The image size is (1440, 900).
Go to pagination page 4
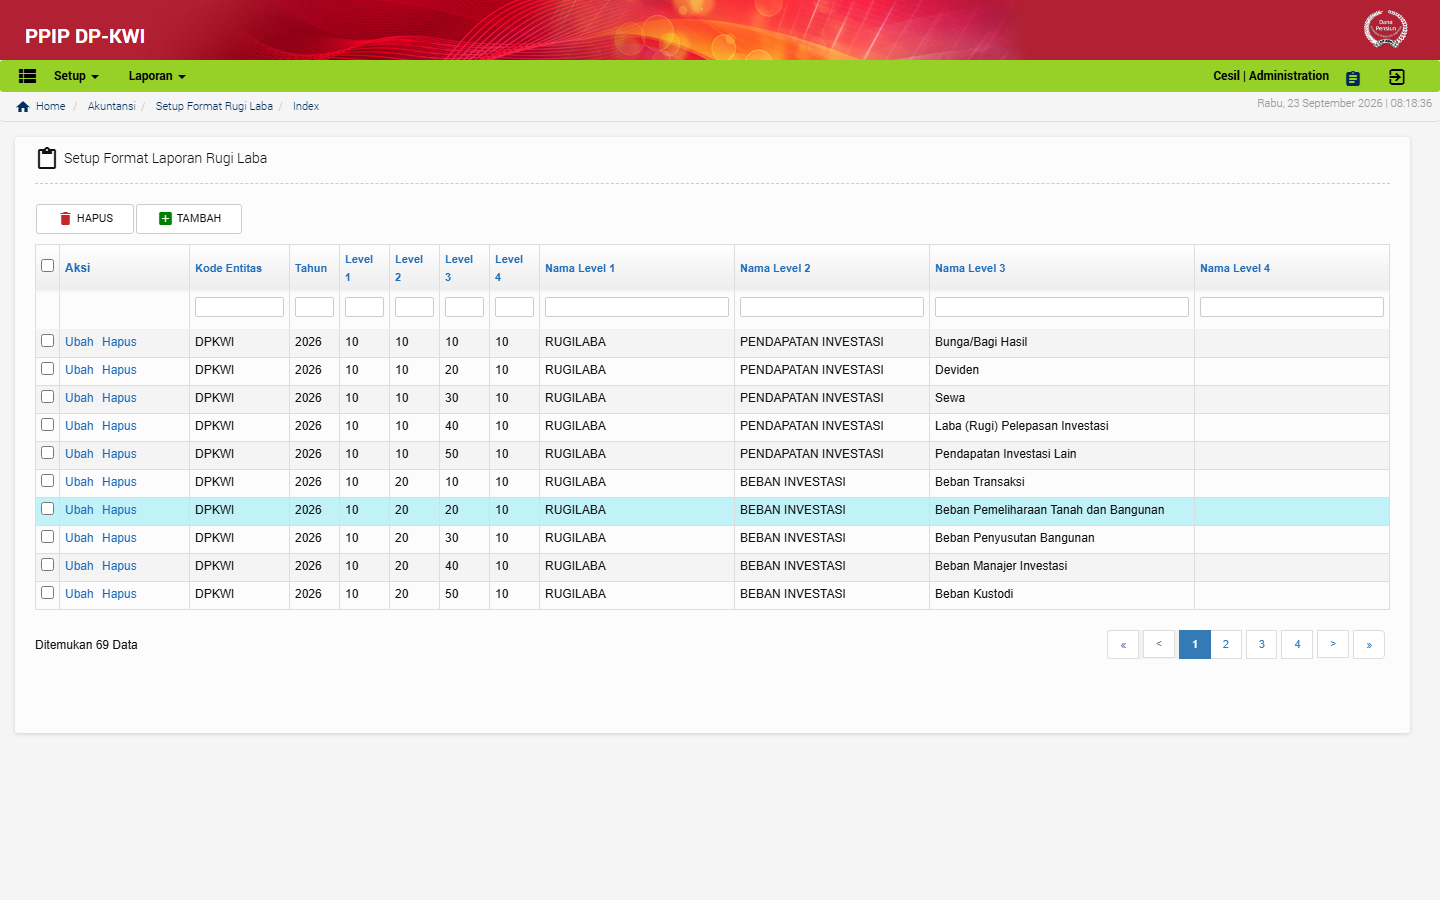click(1298, 645)
